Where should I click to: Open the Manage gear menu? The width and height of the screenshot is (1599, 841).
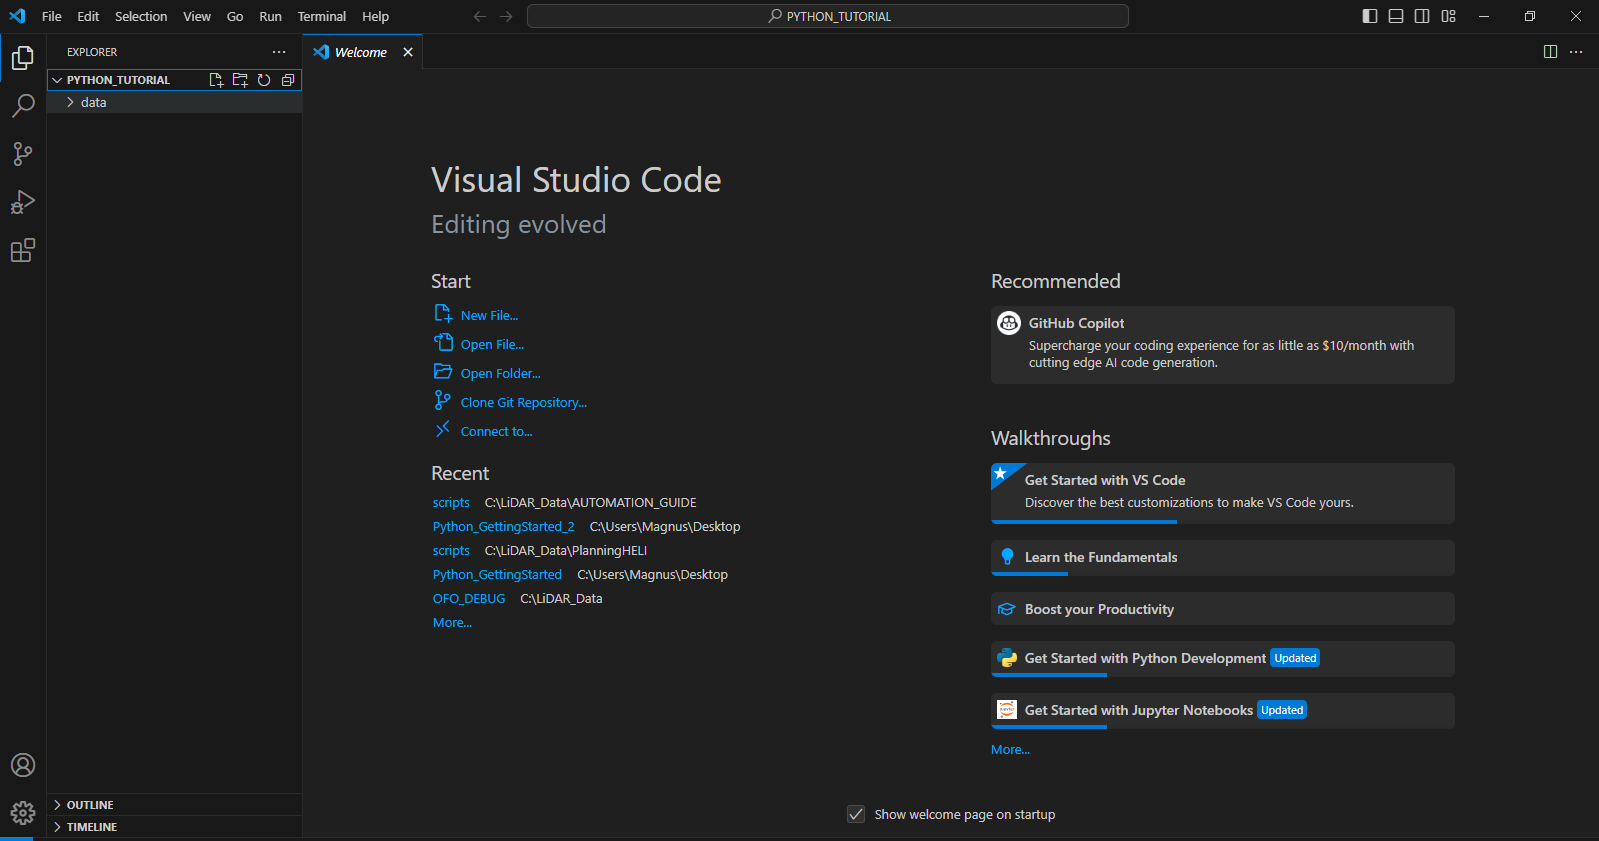tap(23, 813)
